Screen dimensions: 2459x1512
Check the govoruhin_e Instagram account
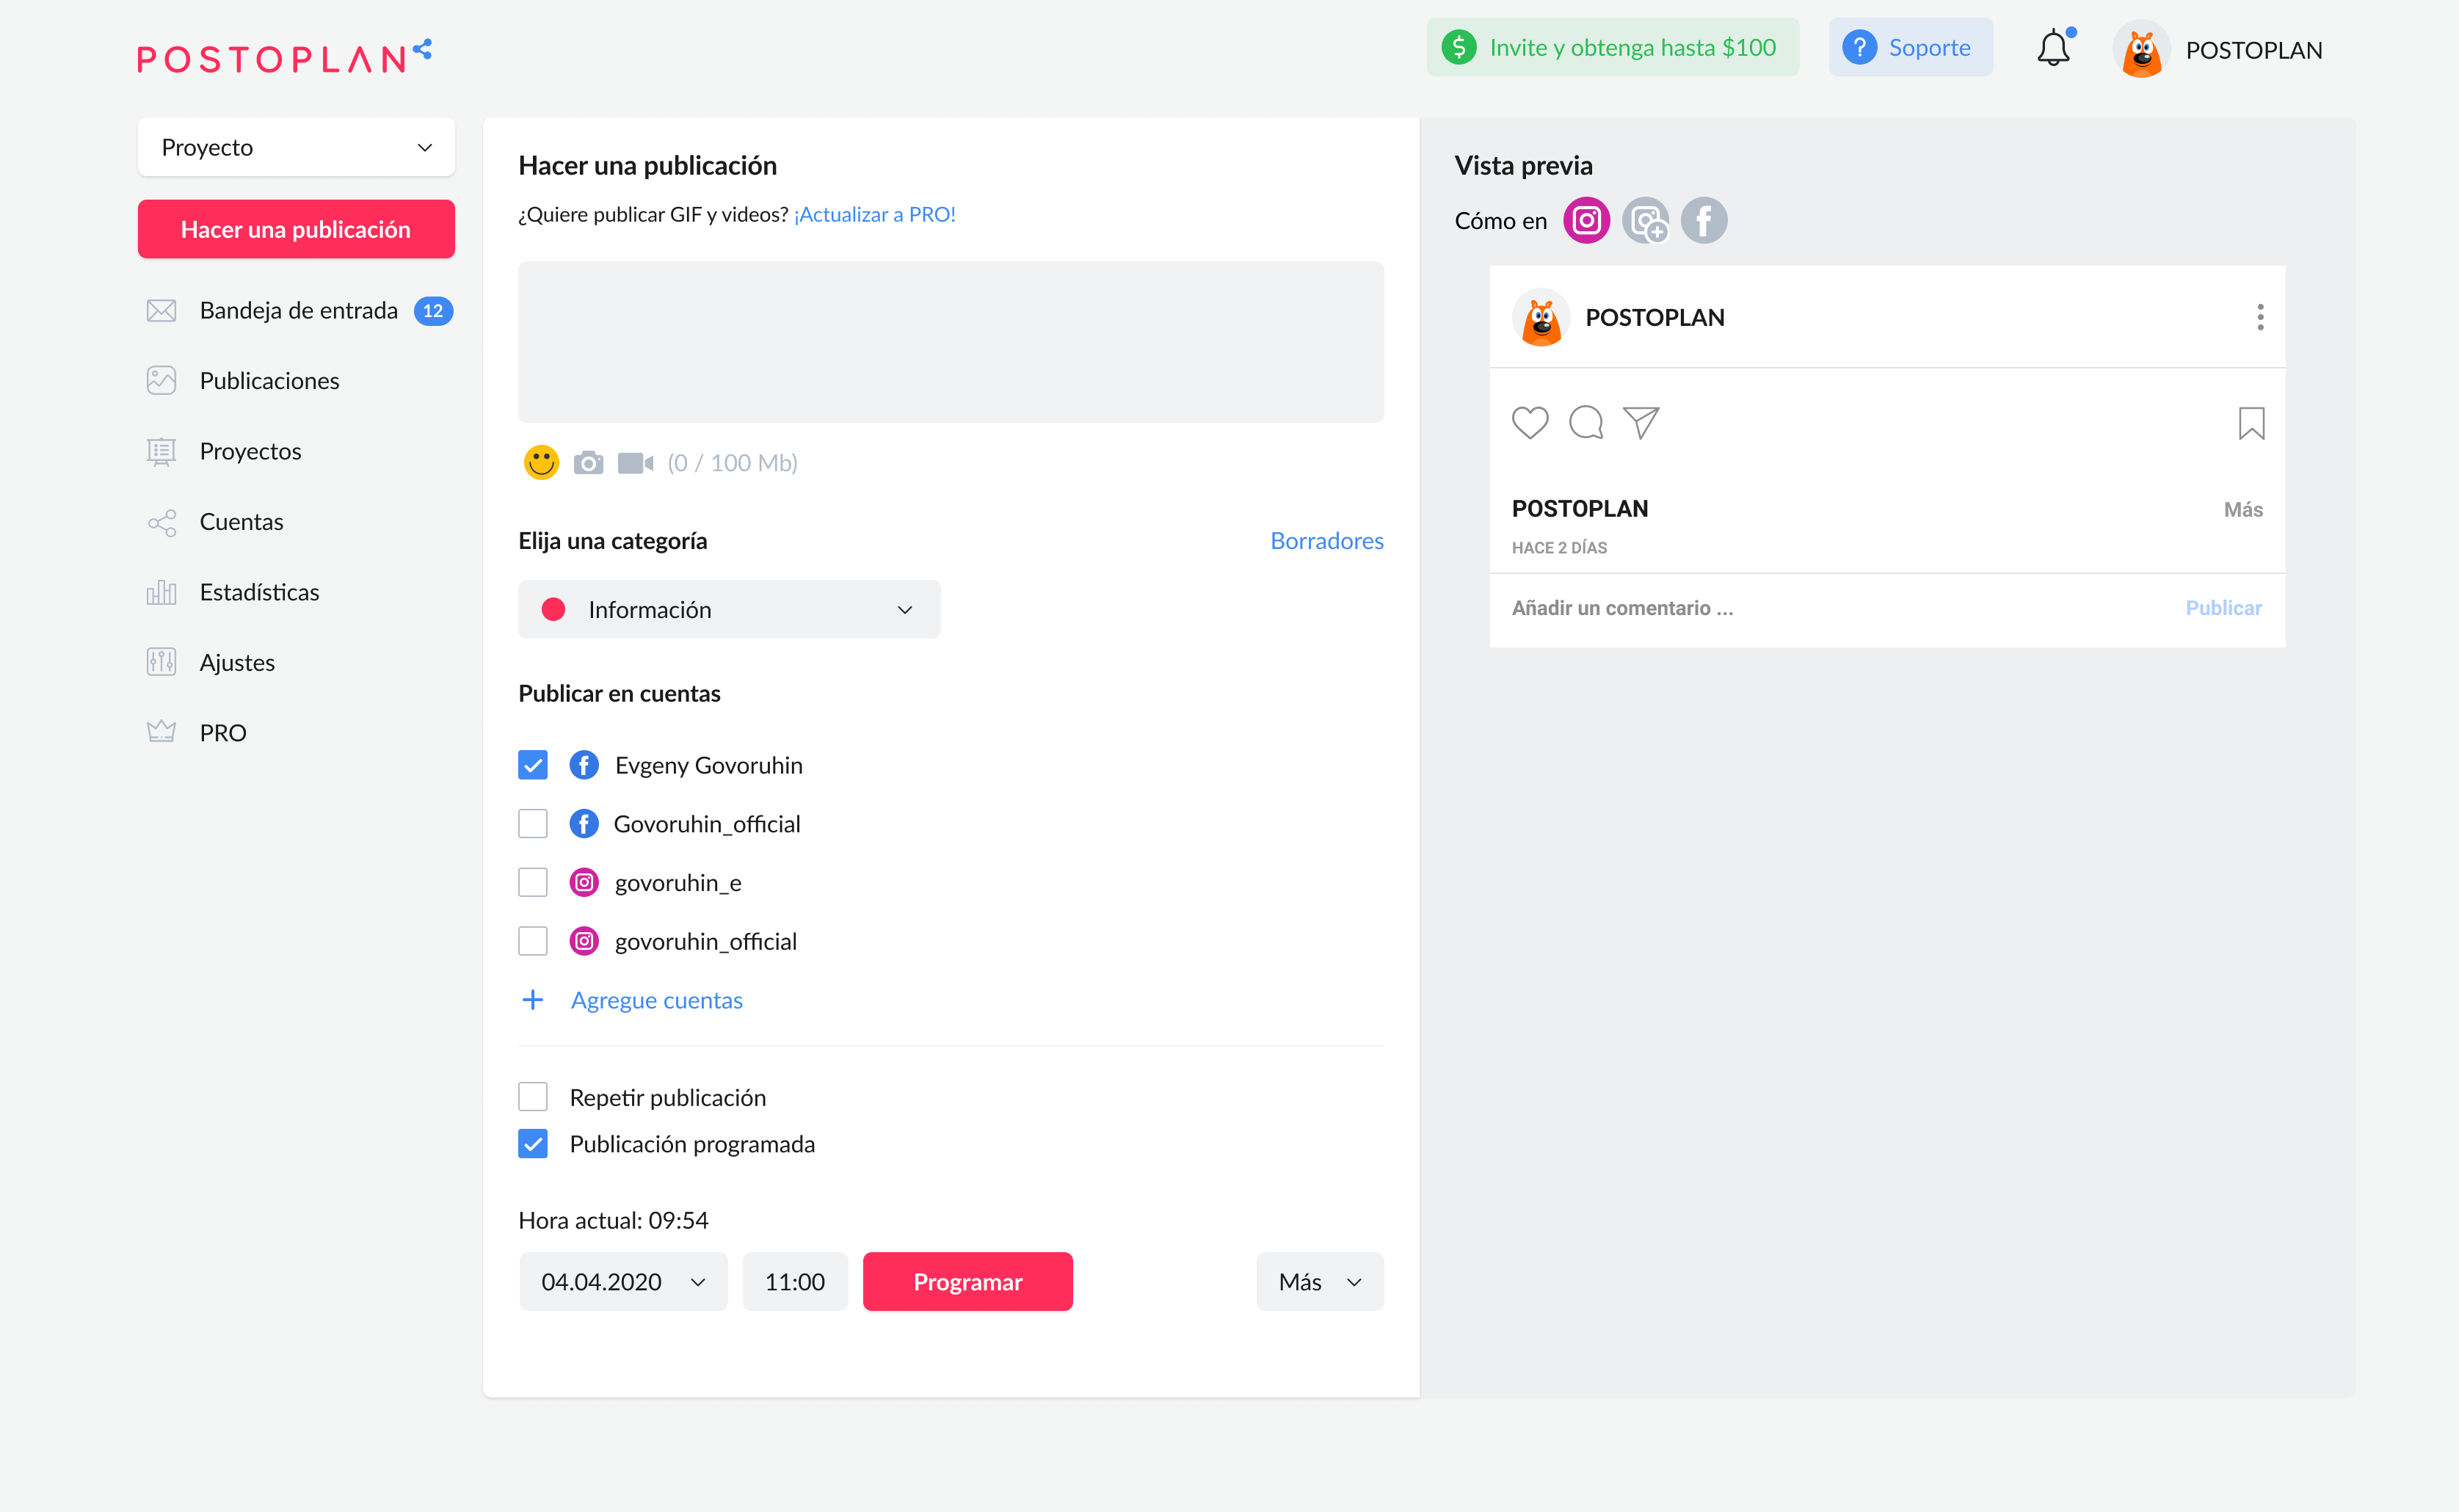[533, 882]
